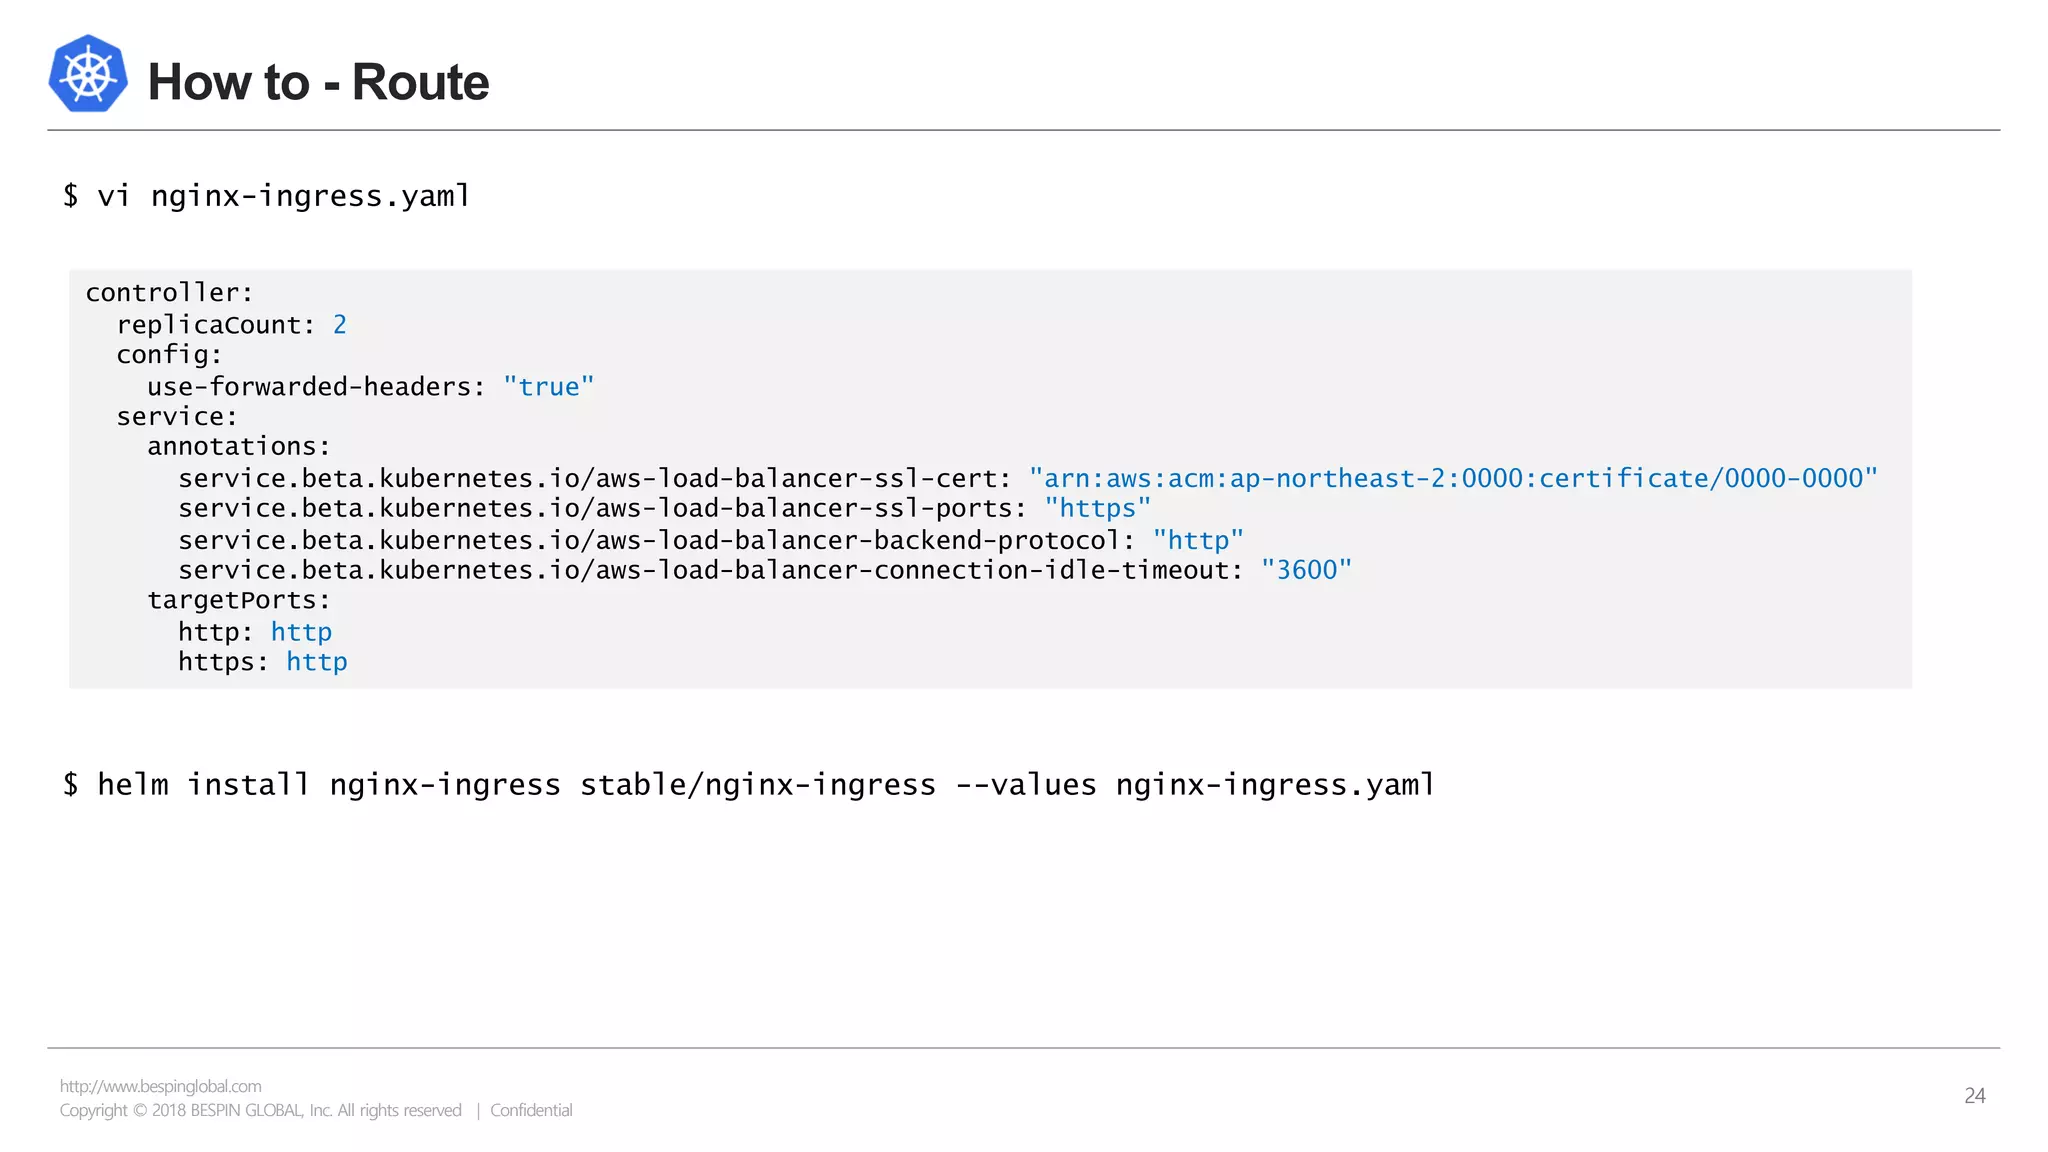Click the 'annotations:' line
This screenshot has height=1152, width=2048.
pos(238,446)
